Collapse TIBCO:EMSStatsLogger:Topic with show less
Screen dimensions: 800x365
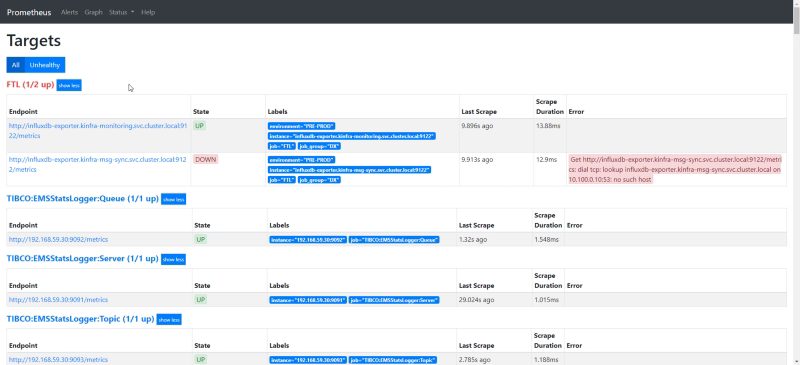(x=169, y=320)
